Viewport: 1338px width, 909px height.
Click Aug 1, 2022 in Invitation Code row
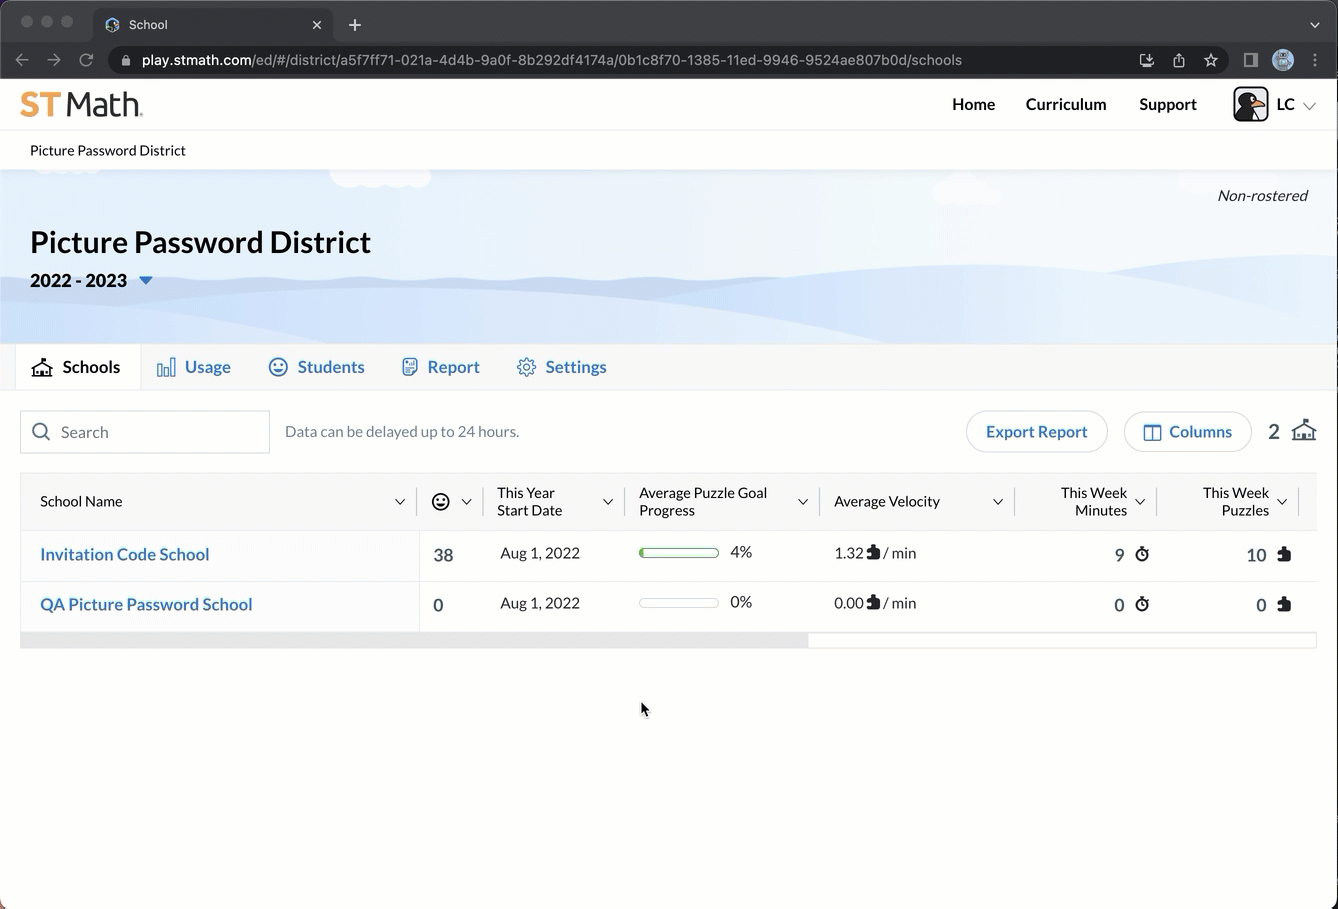point(540,553)
